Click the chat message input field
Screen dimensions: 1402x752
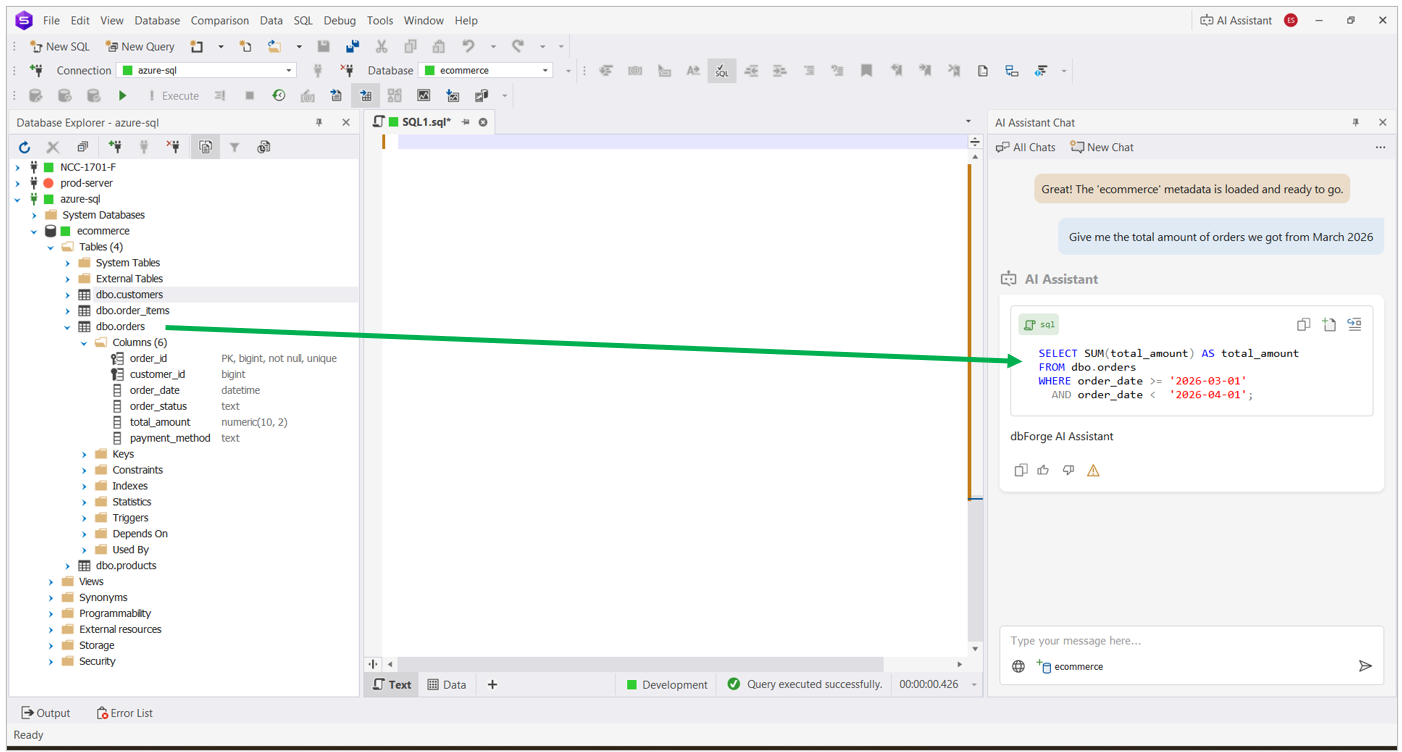point(1190,641)
